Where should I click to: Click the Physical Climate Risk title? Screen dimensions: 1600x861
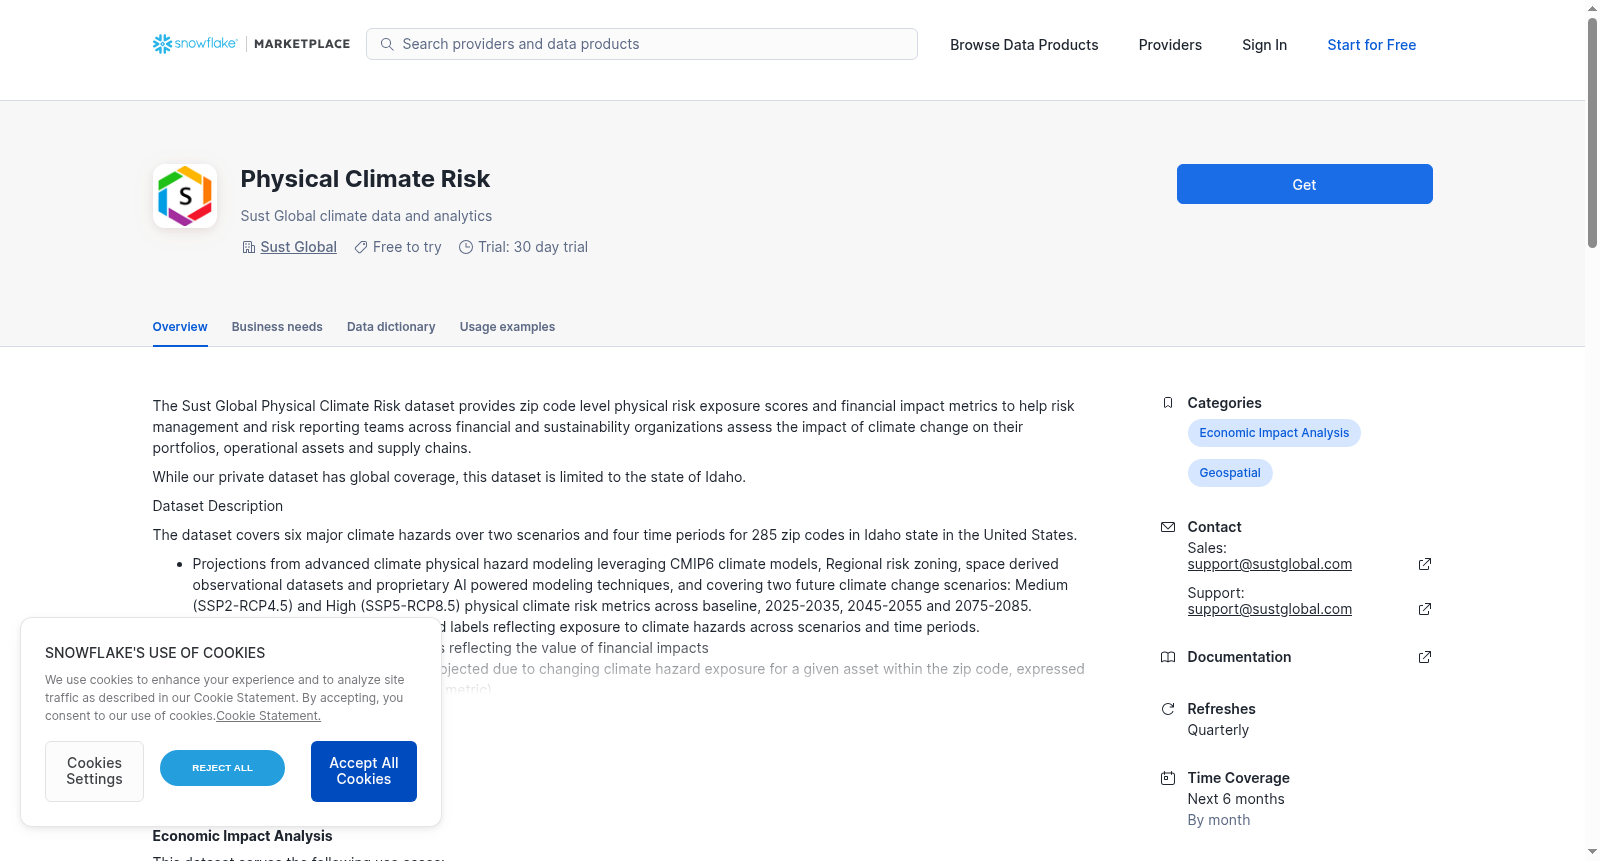pos(365,179)
